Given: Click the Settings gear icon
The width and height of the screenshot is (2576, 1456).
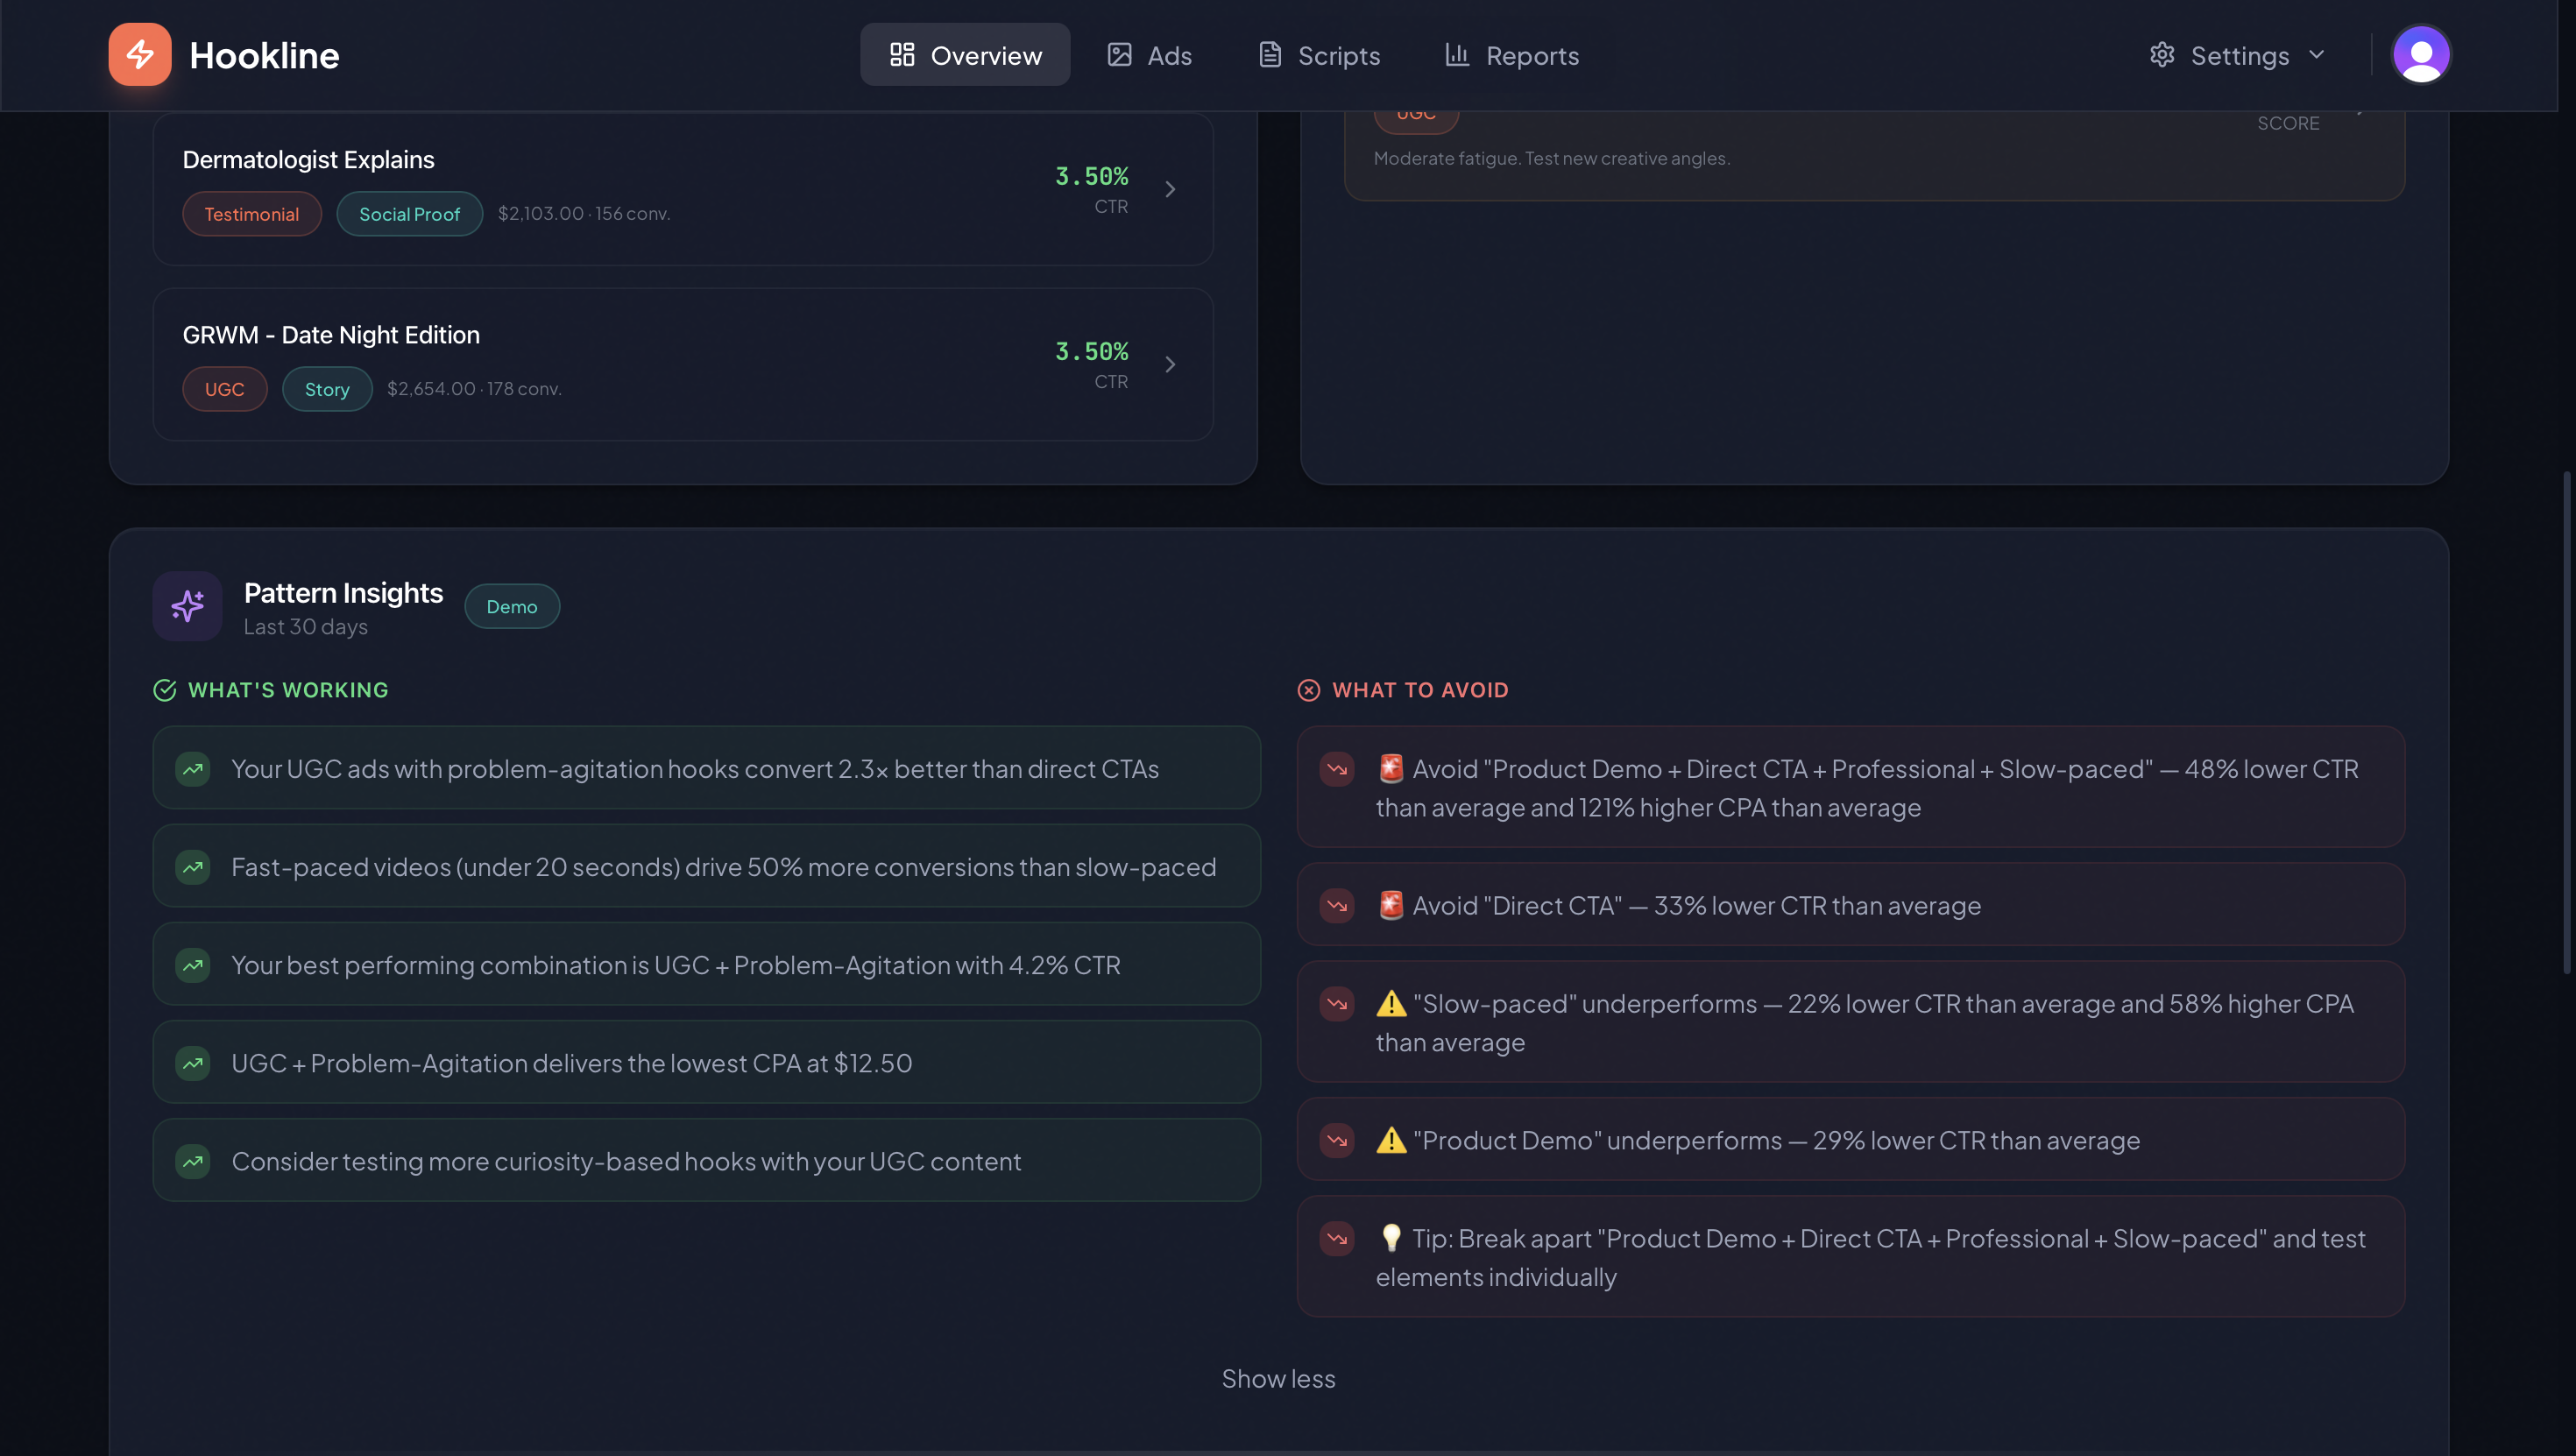Looking at the screenshot, I should 2162,55.
